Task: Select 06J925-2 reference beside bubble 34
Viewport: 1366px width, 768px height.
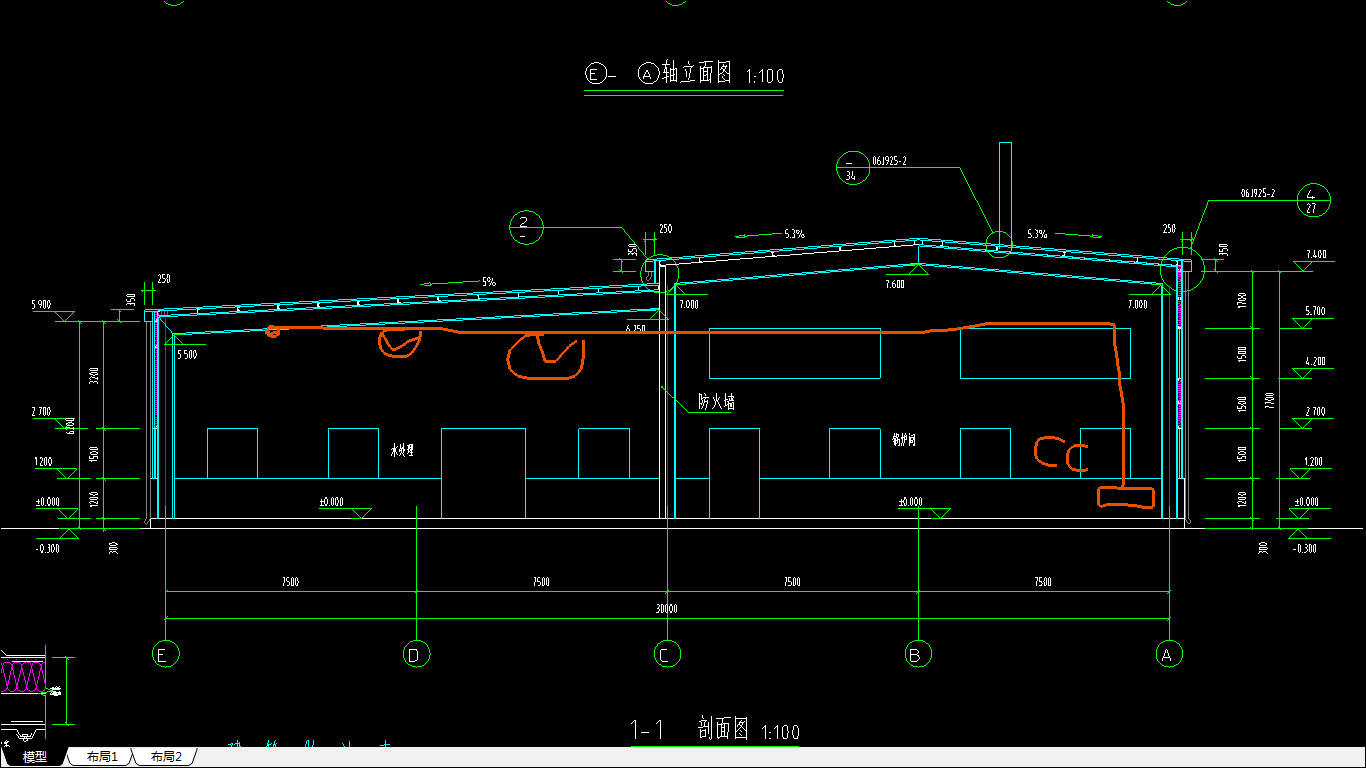Action: point(889,161)
